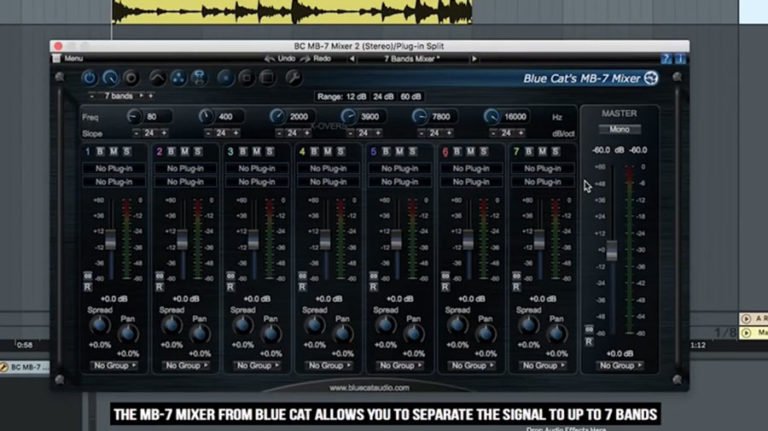The image size is (768, 431).
Task: Click the wrench settings icon
Action: pyautogui.click(x=293, y=77)
